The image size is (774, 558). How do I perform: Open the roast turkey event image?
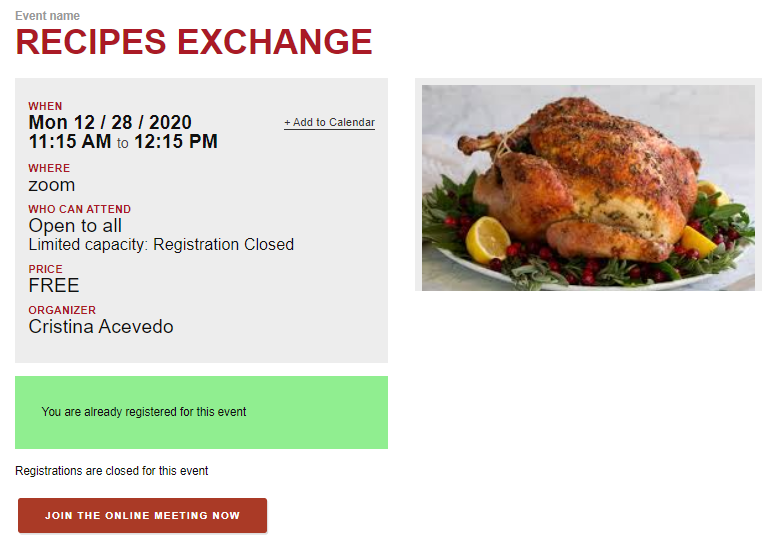tap(588, 188)
